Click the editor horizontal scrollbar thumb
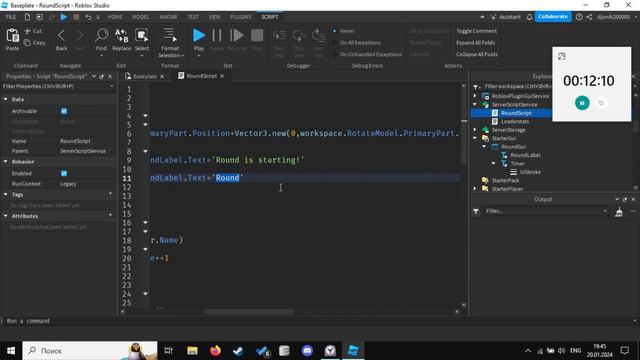Image resolution: width=640 pixels, height=360 pixels. [249, 312]
